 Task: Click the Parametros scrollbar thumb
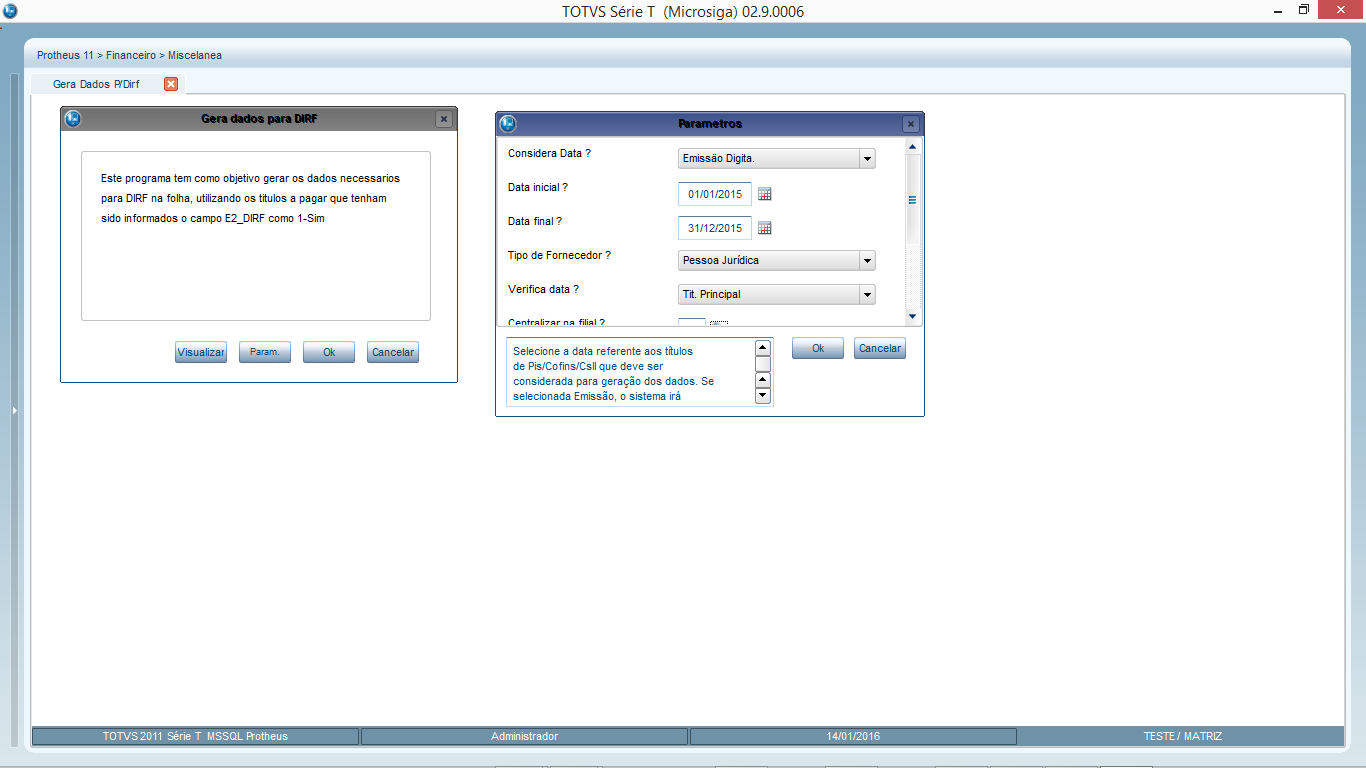click(912, 200)
